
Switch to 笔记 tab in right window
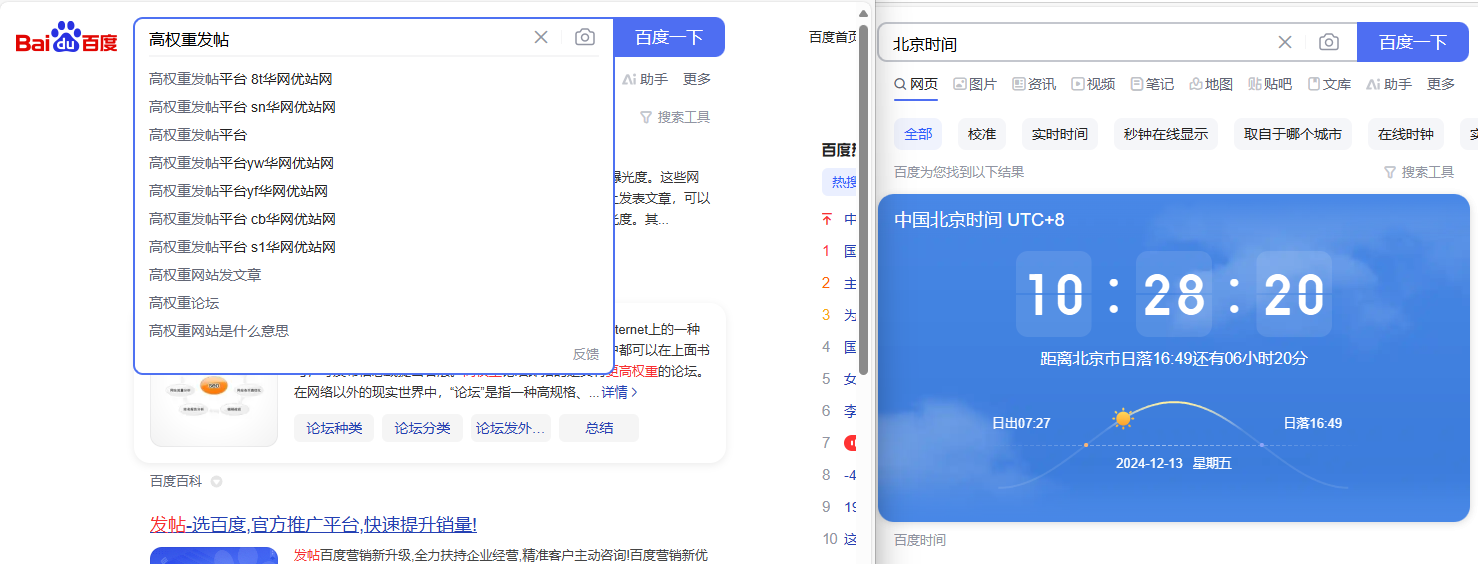[1152, 84]
